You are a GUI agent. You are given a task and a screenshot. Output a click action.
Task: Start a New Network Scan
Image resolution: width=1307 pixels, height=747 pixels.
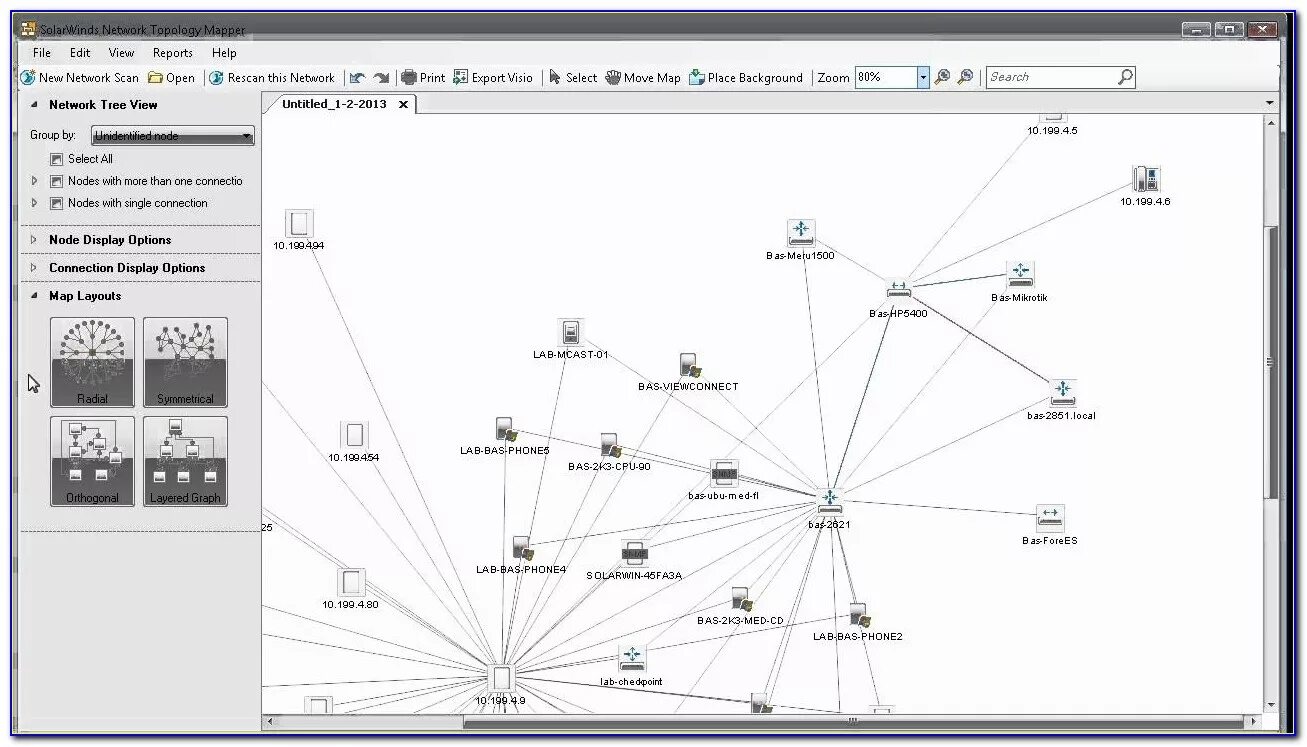(x=80, y=78)
